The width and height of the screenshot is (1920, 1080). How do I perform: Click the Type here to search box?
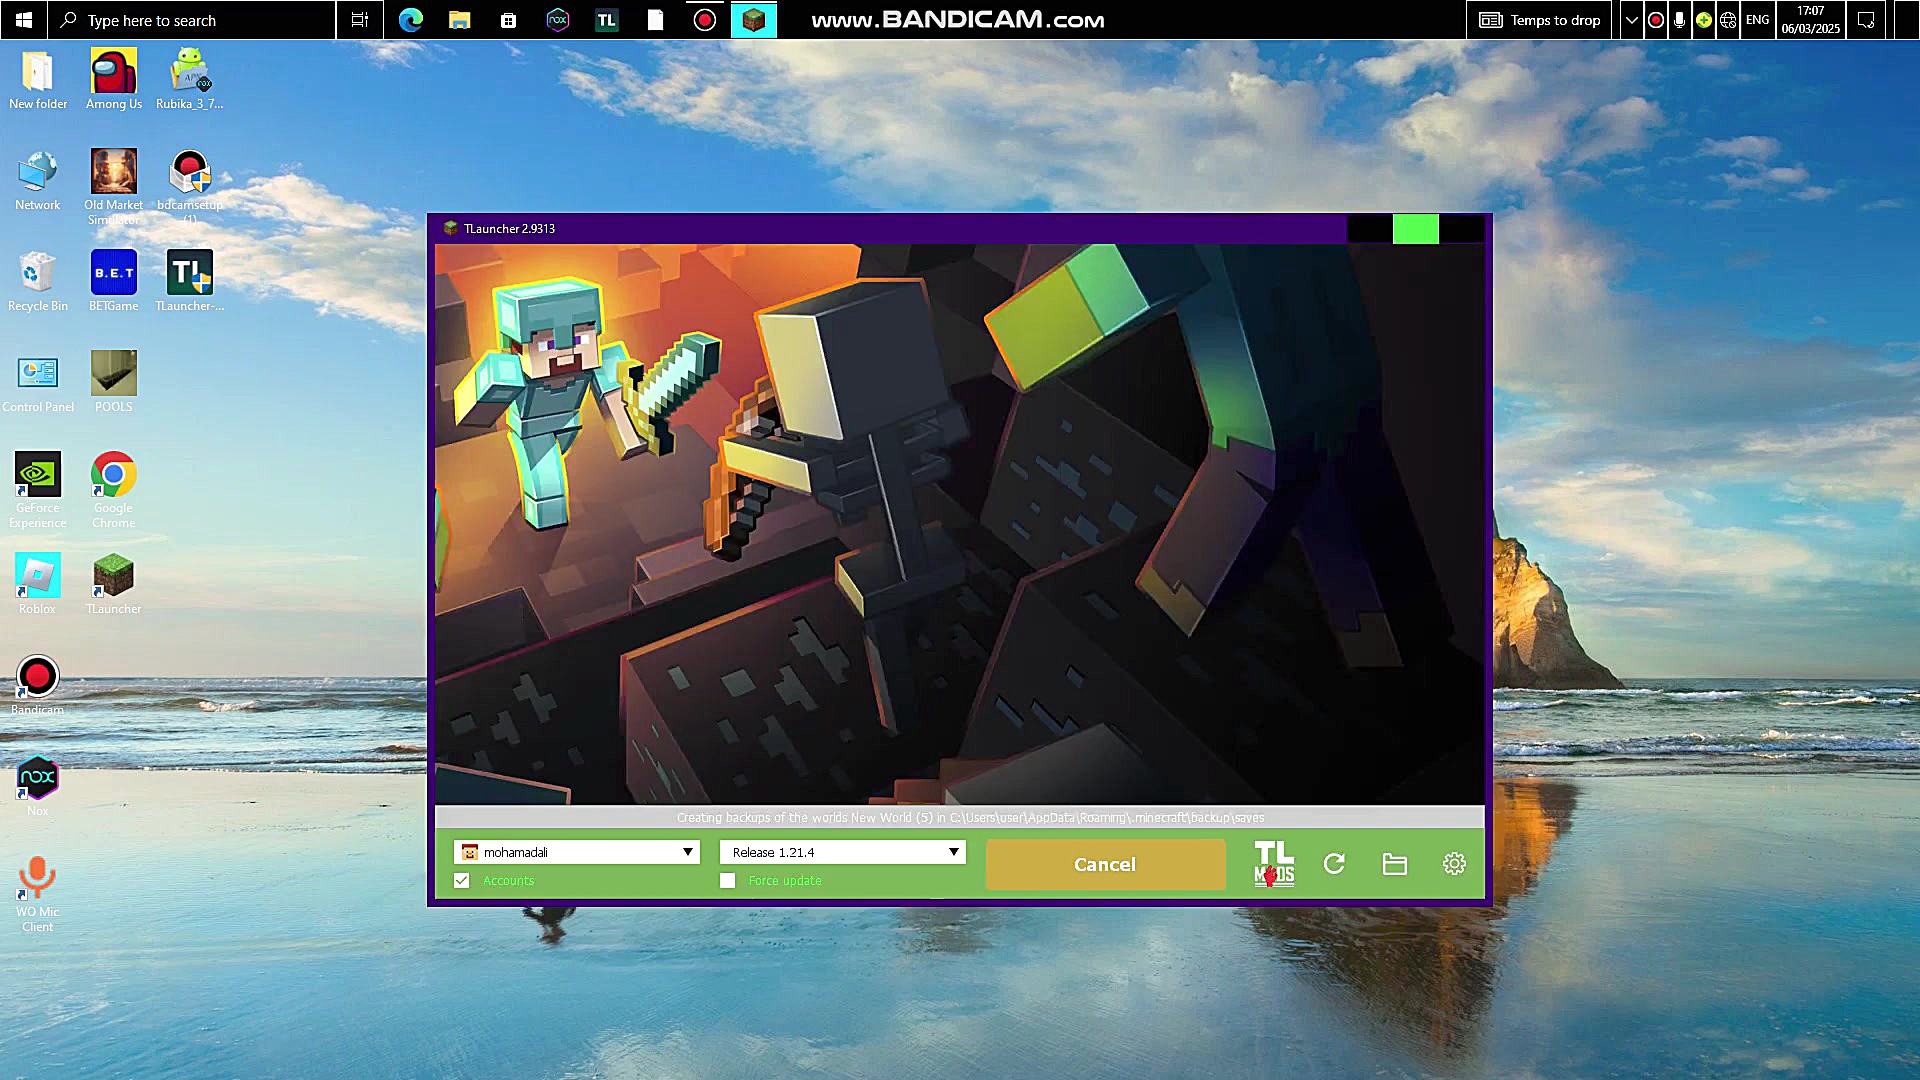[x=192, y=20]
